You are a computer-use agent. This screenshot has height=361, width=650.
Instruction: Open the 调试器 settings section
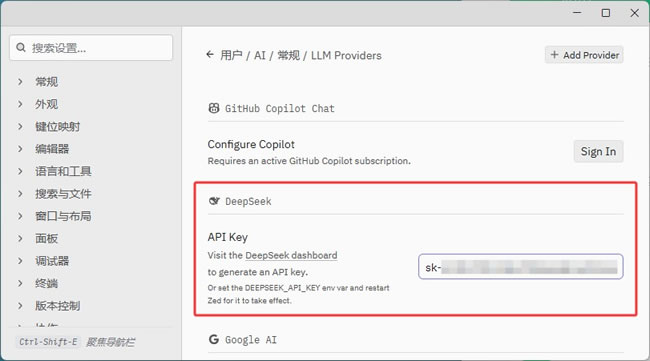pyautogui.click(x=52, y=261)
